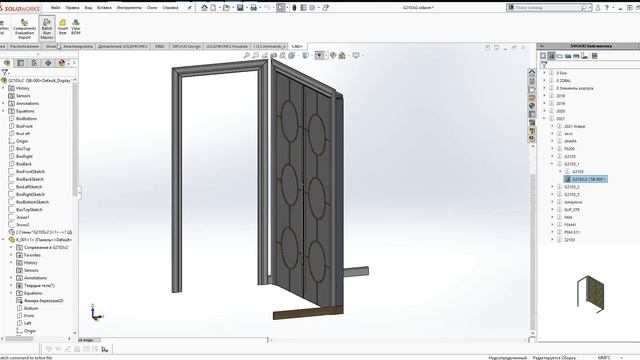Switch to FeatureManager design tree tab
The height and width of the screenshot is (360, 640).
[x=7, y=63]
